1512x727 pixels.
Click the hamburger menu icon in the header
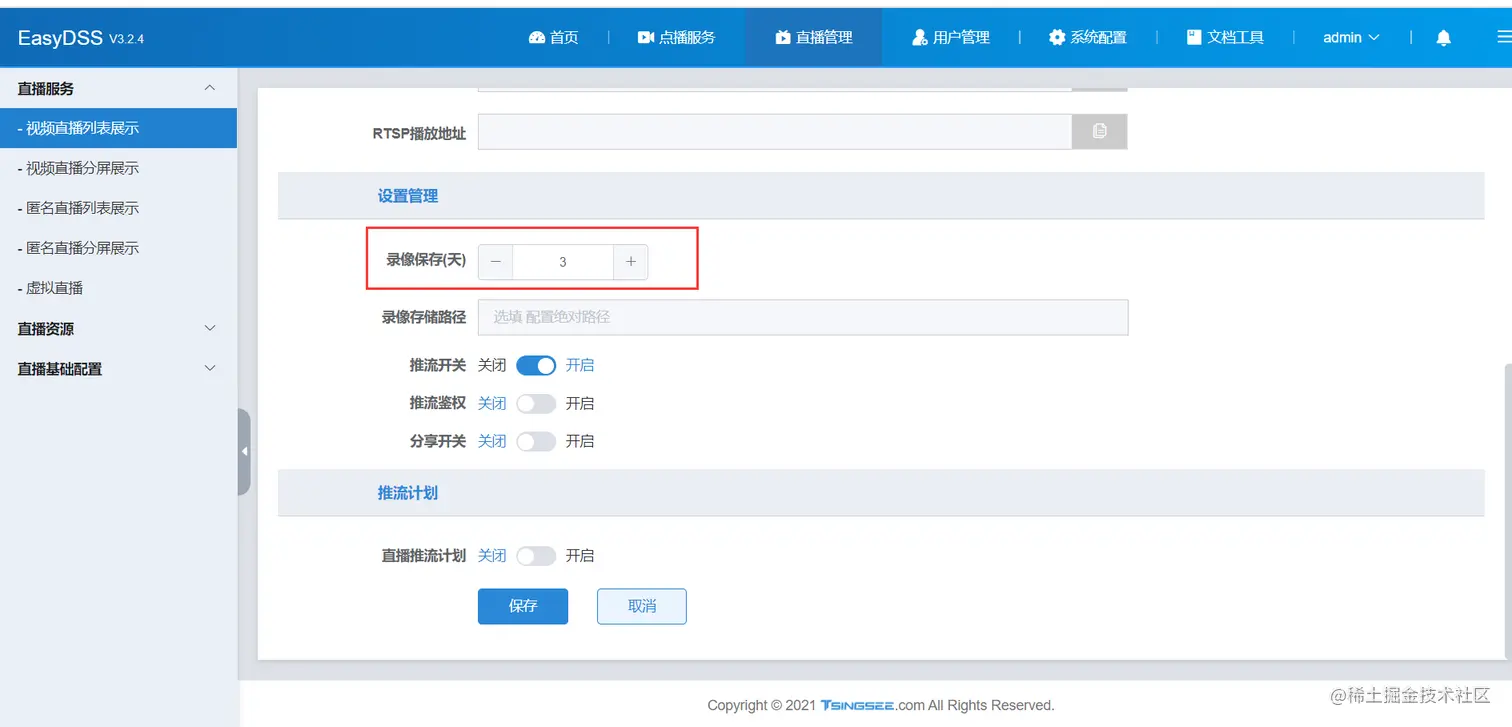tap(1503, 37)
